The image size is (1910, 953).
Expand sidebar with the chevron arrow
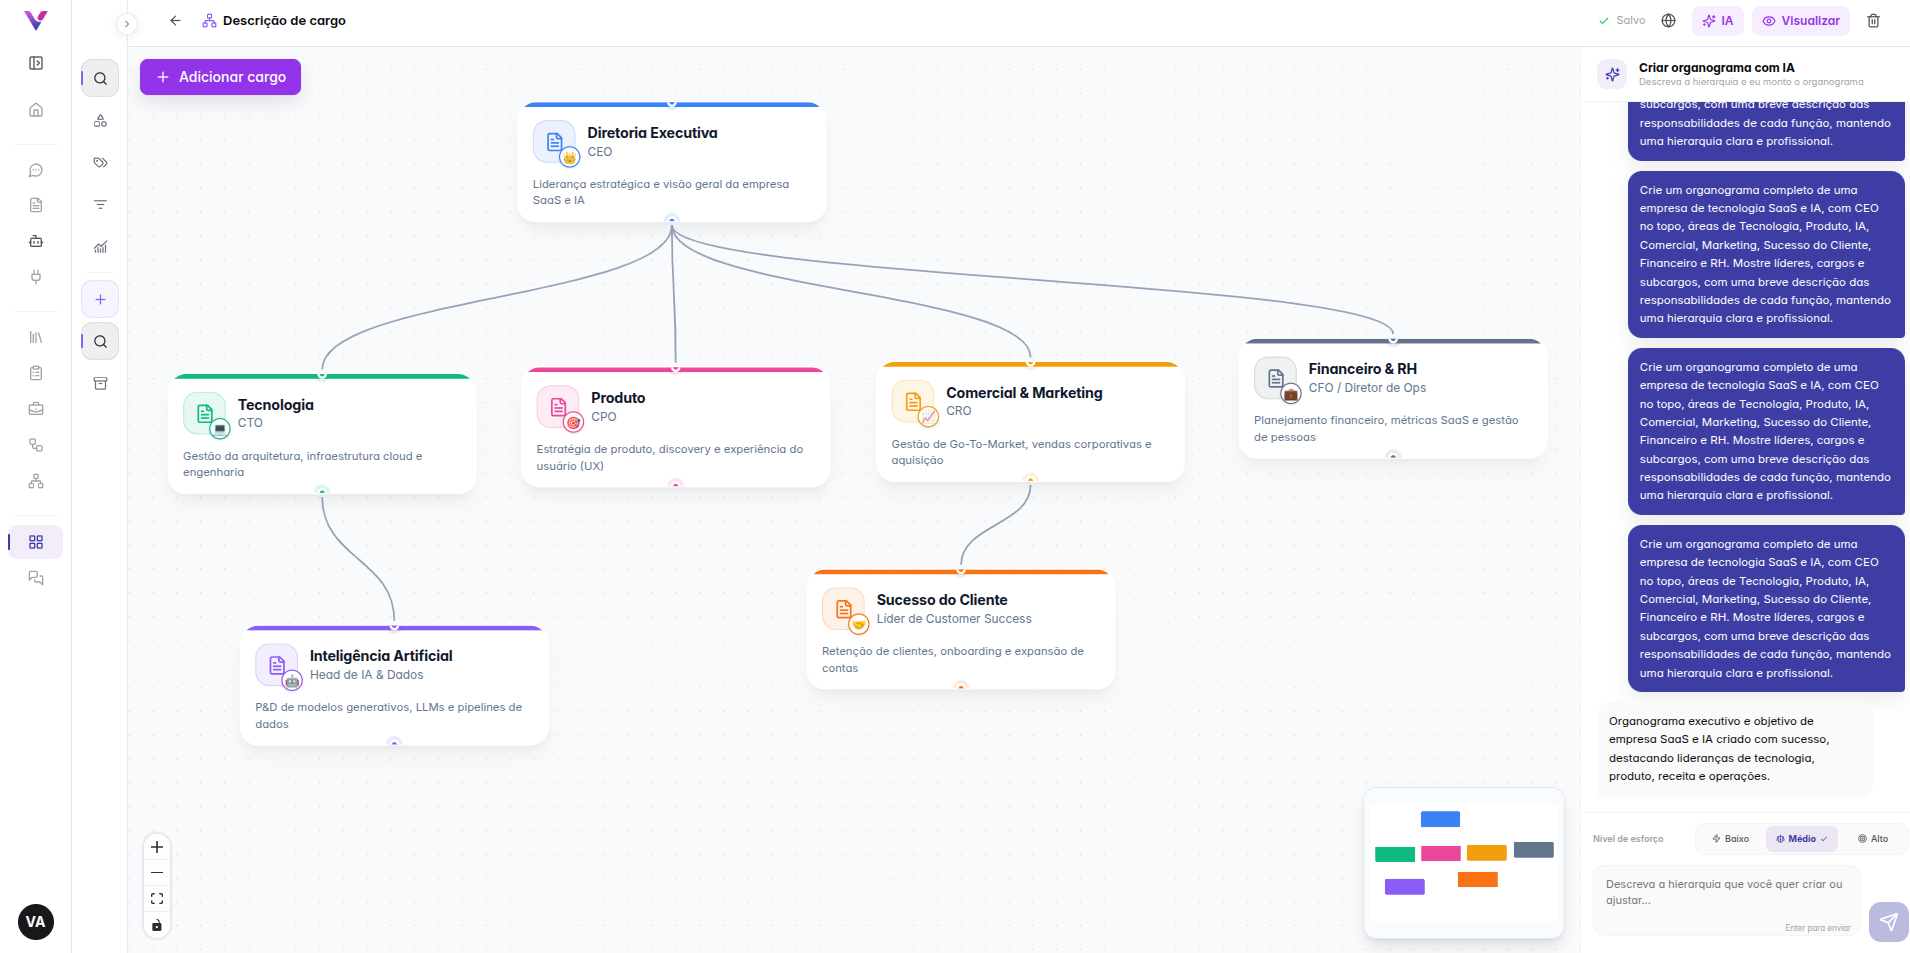(x=127, y=24)
